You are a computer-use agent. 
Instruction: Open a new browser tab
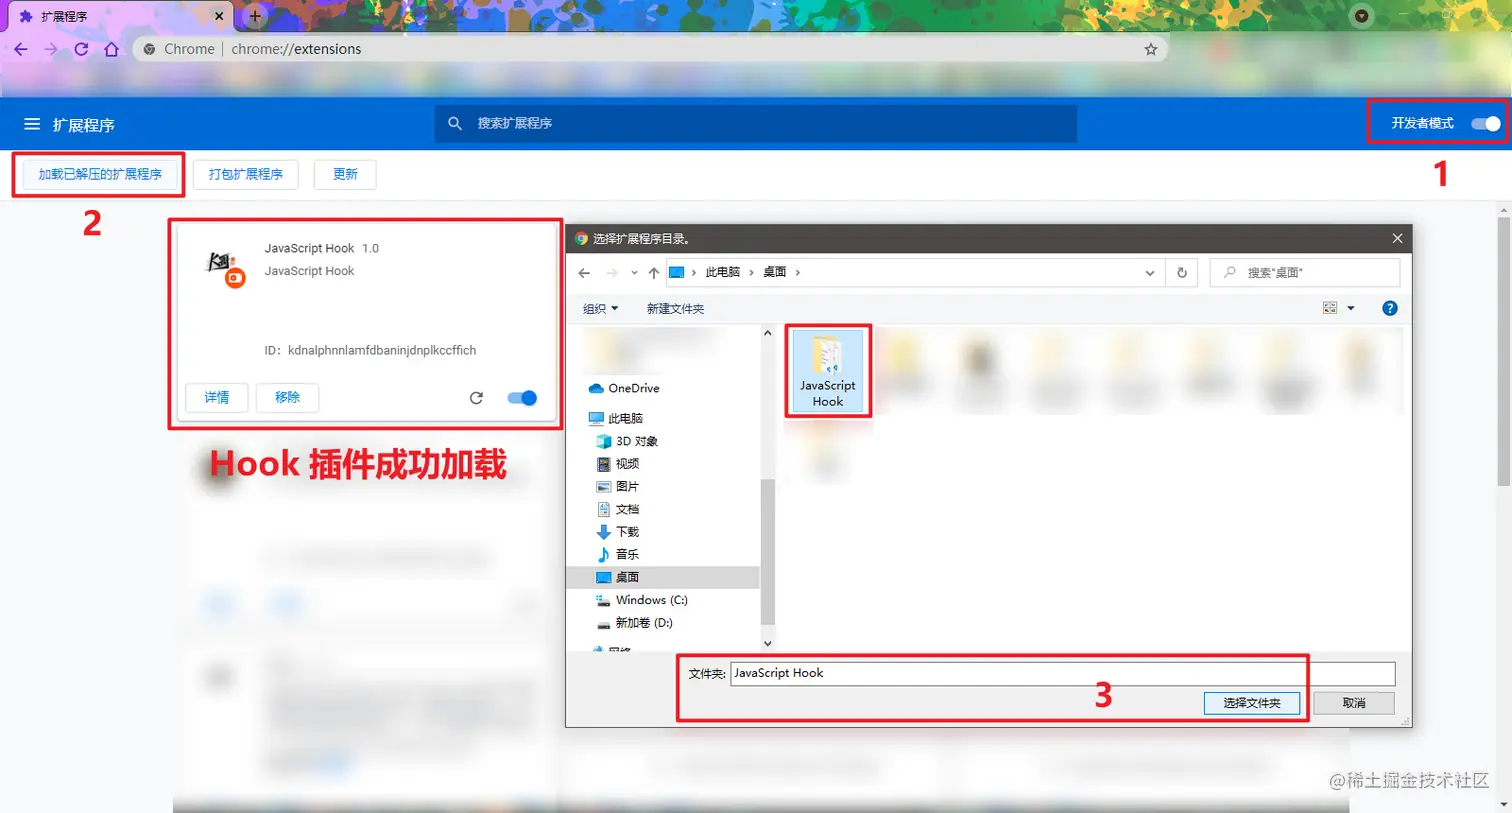coord(255,16)
